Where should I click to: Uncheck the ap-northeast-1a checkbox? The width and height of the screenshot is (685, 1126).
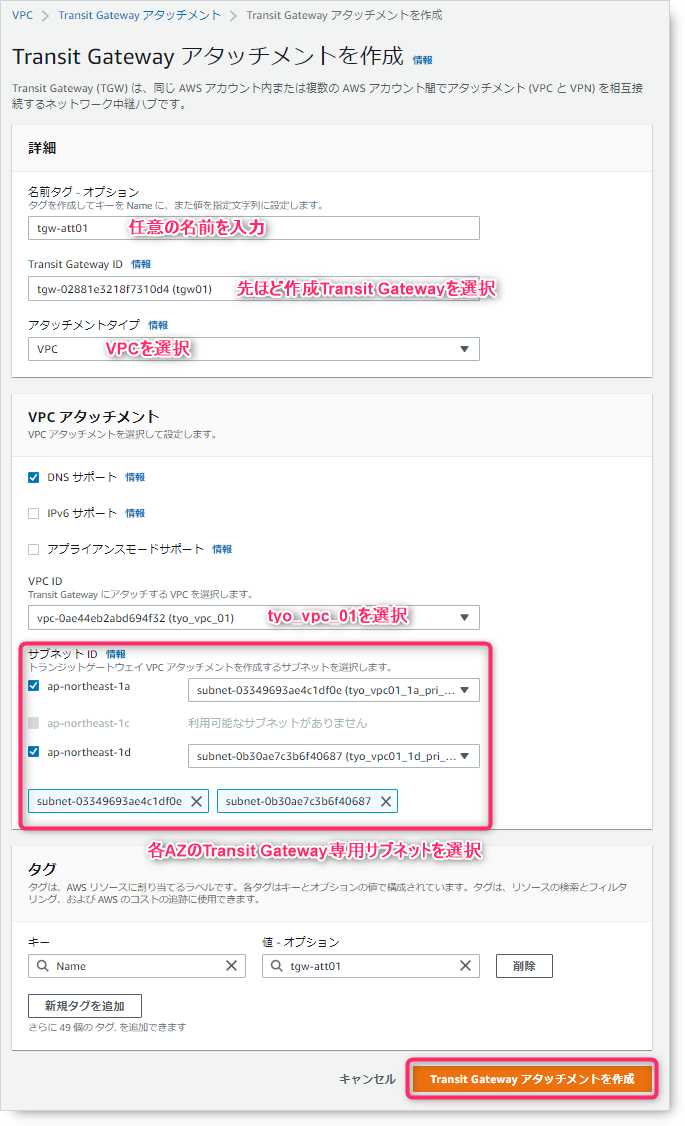coord(33,686)
